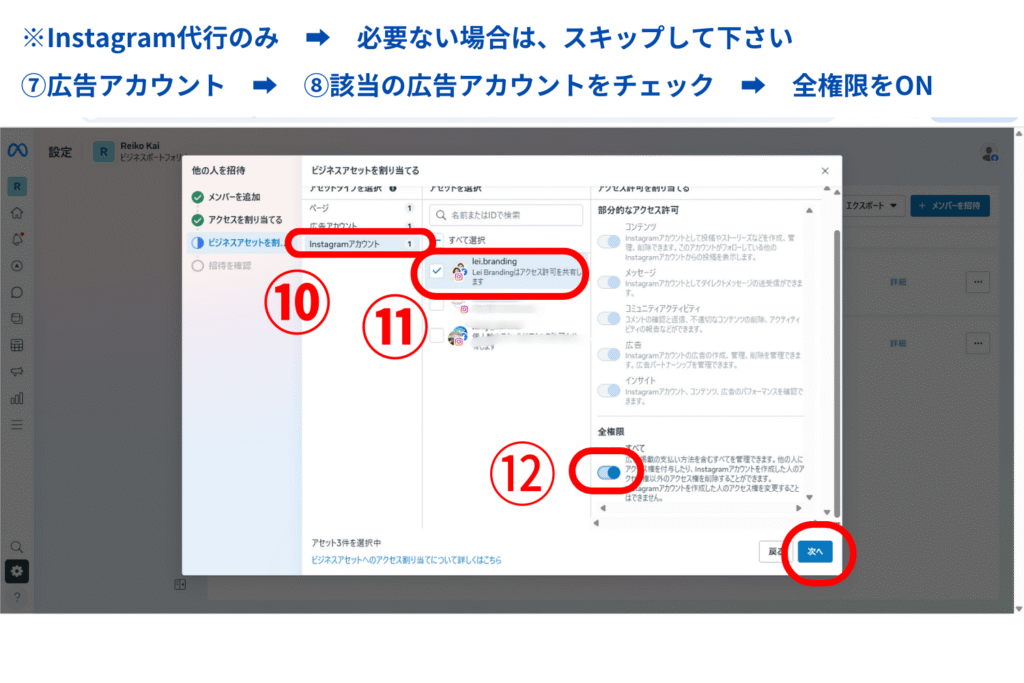Open the エクスポート dropdown
The image size is (1024, 683).
point(873,206)
